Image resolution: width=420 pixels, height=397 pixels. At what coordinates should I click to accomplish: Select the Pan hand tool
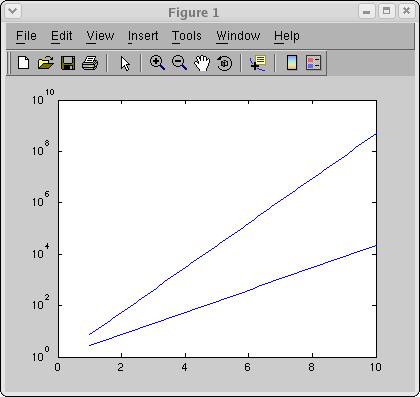coord(202,63)
